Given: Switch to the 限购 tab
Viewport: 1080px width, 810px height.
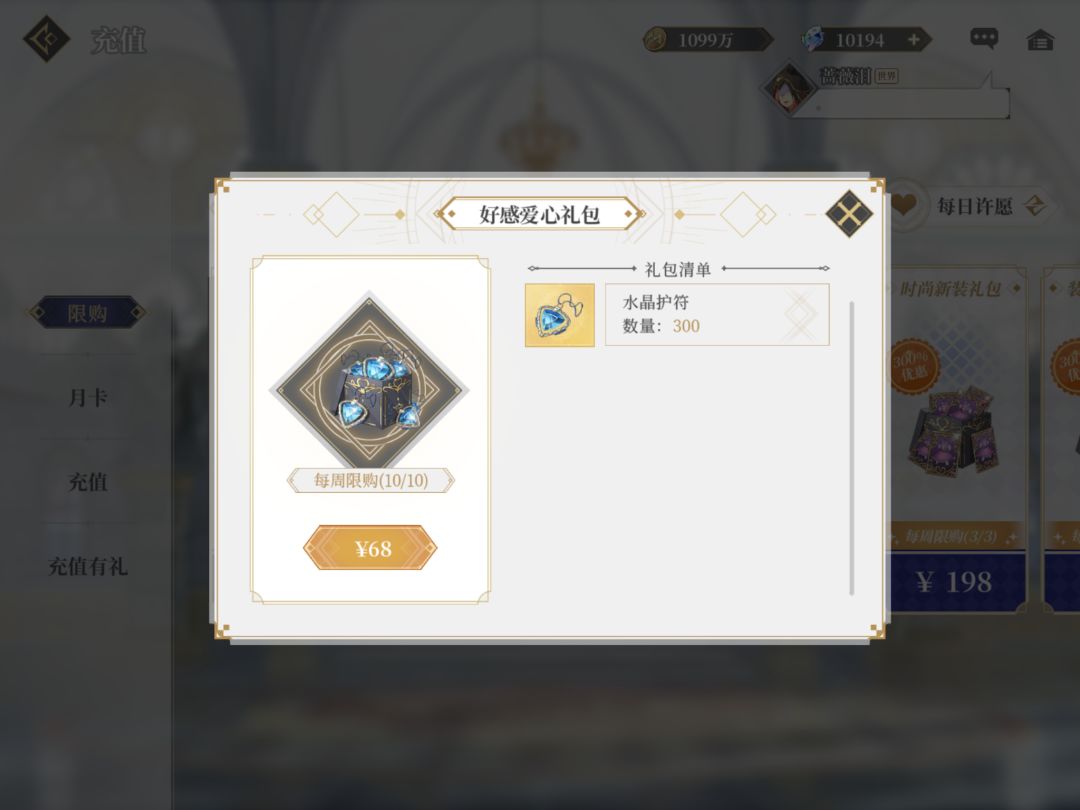Looking at the screenshot, I should pos(87,313).
